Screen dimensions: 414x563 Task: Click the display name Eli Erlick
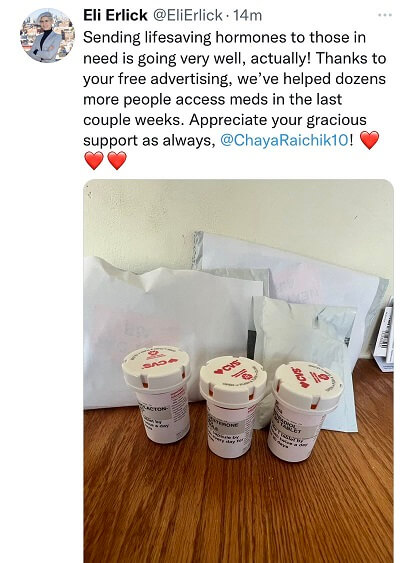pyautogui.click(x=115, y=15)
